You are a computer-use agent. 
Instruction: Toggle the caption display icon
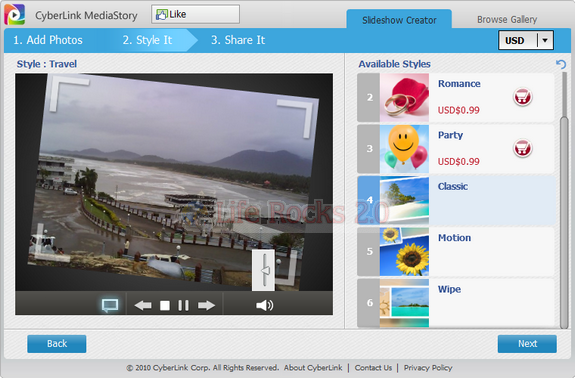coord(110,305)
